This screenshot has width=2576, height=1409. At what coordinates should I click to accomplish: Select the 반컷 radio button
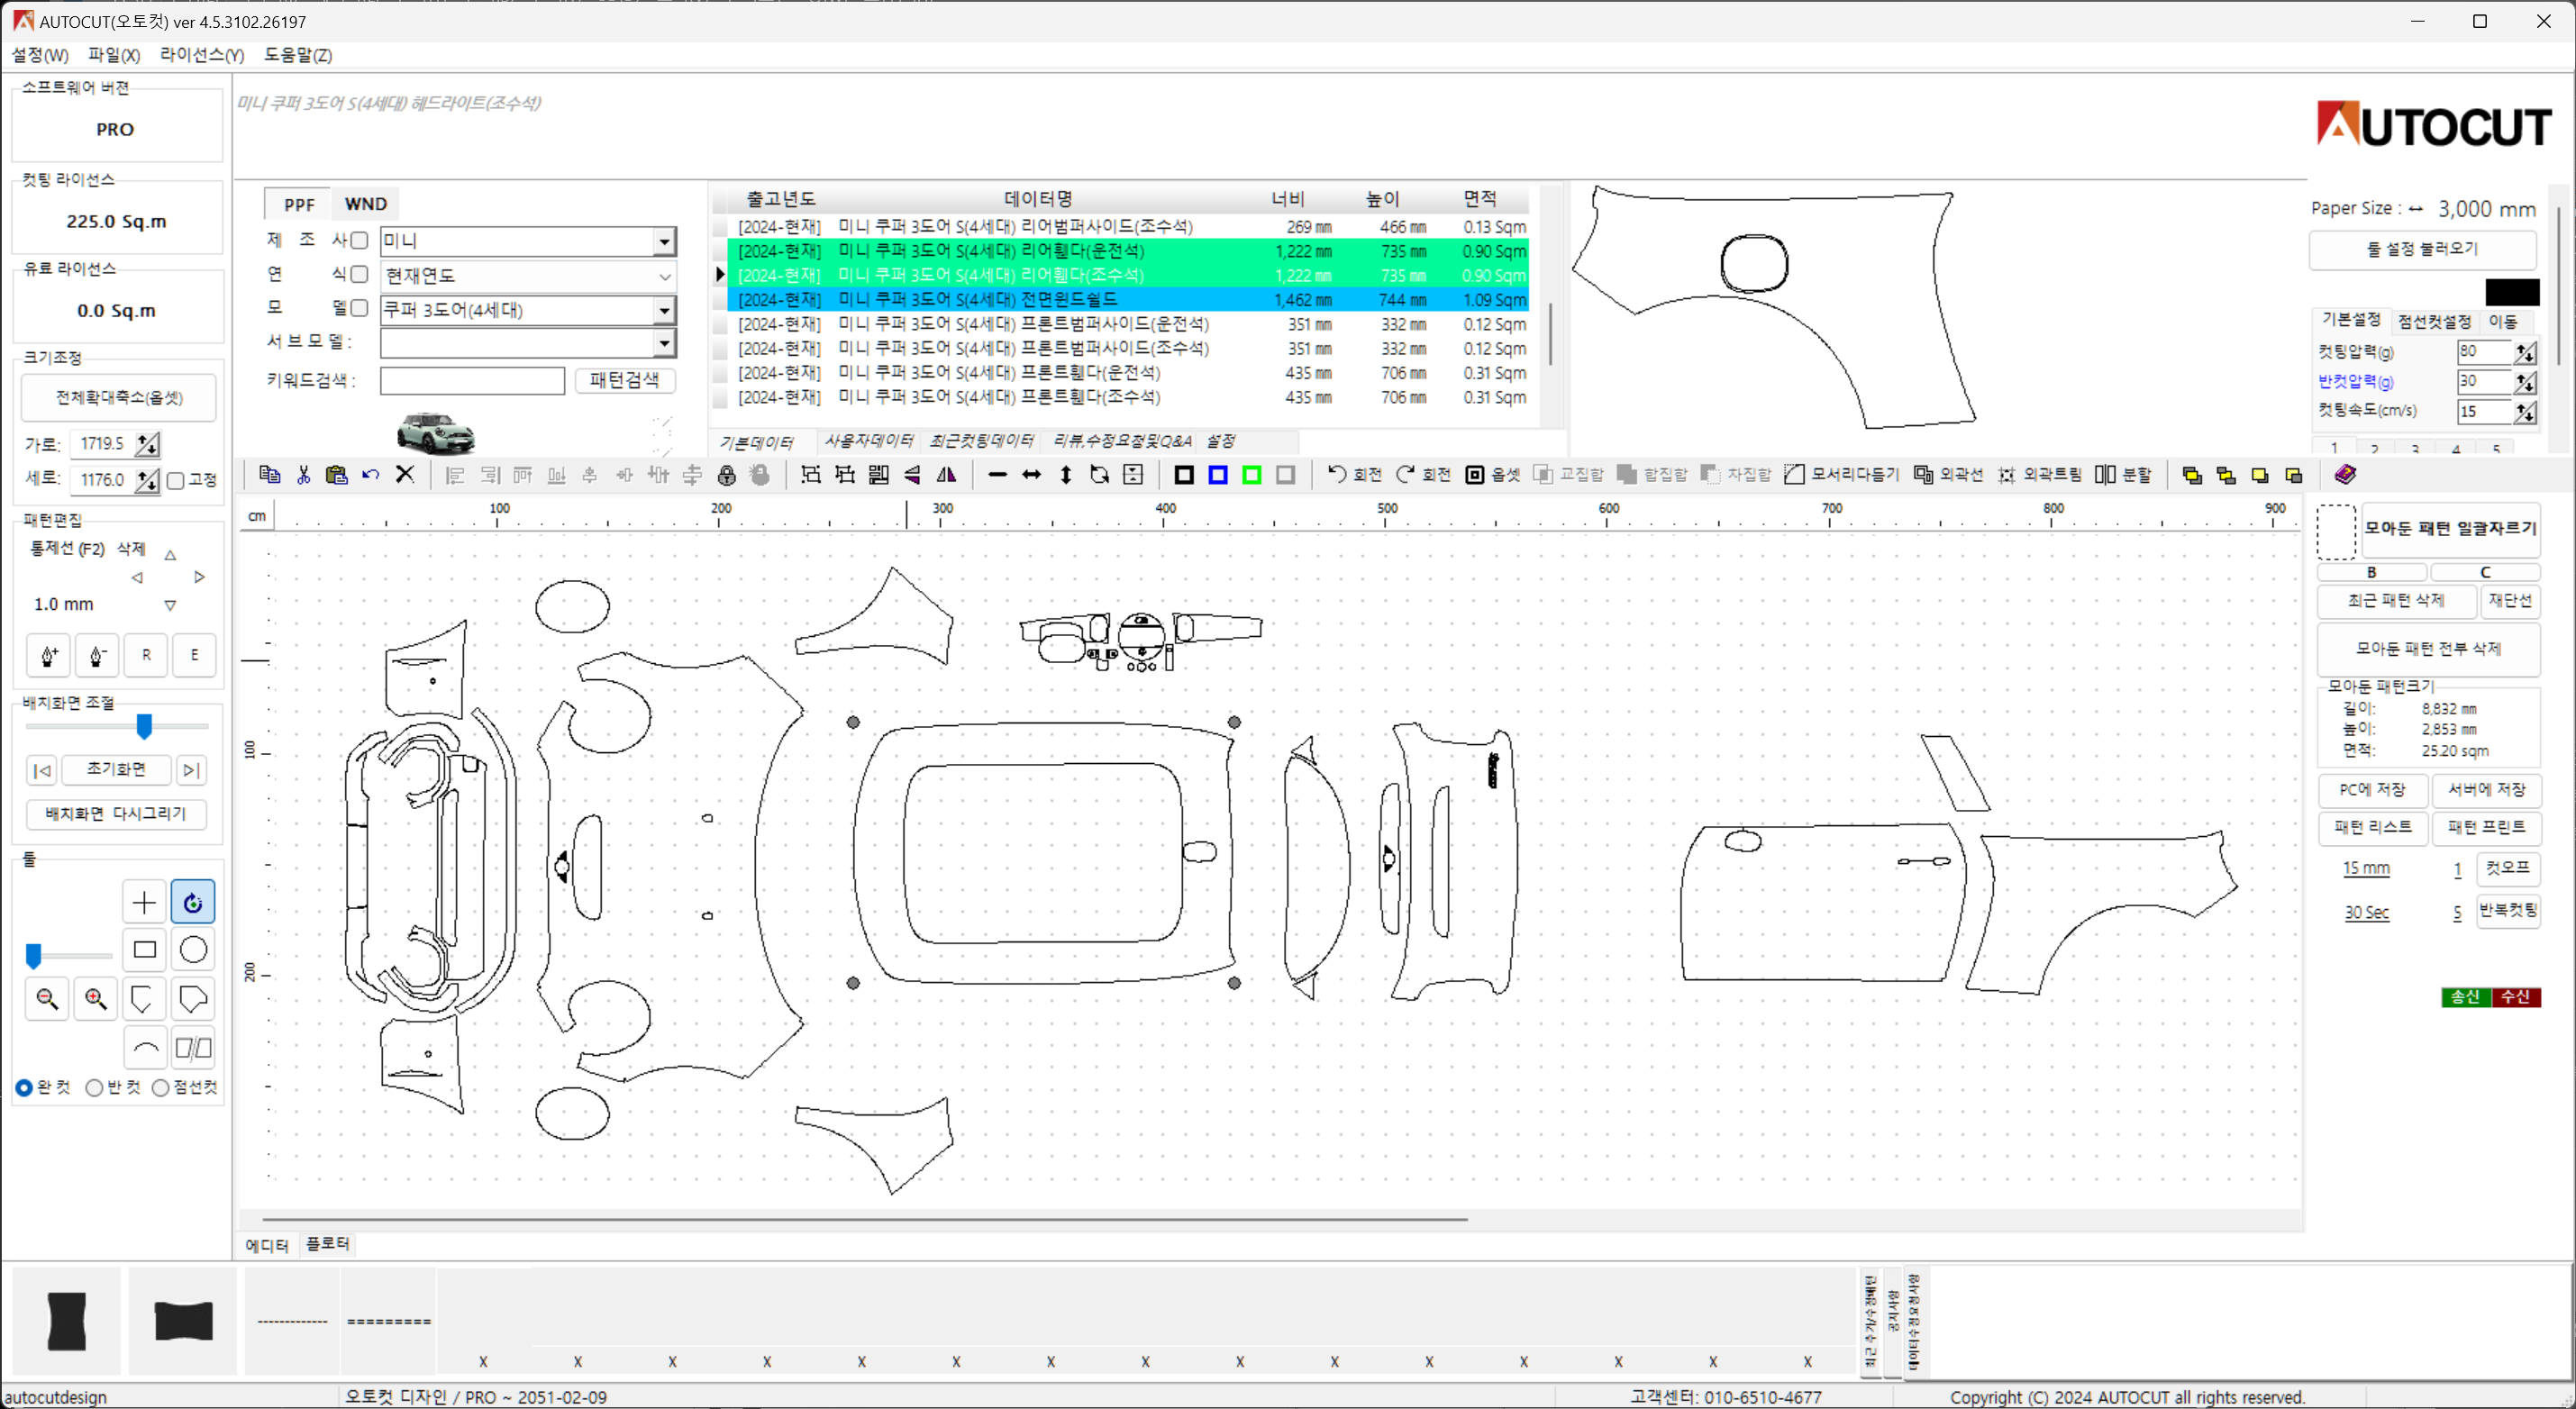[x=94, y=1087]
